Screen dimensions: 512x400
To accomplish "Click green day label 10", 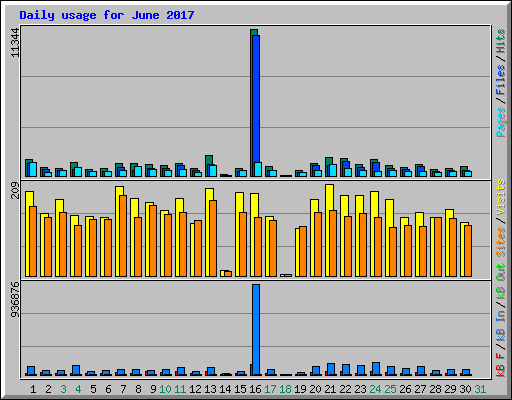I will 165,389.
